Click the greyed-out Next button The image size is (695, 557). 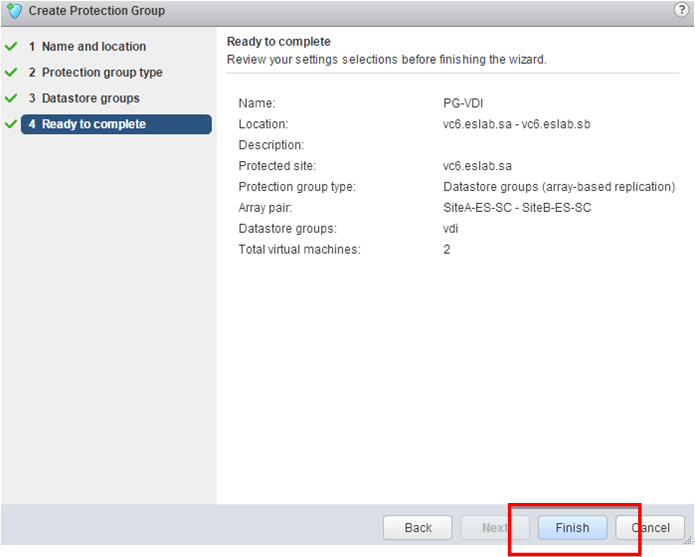[494, 528]
